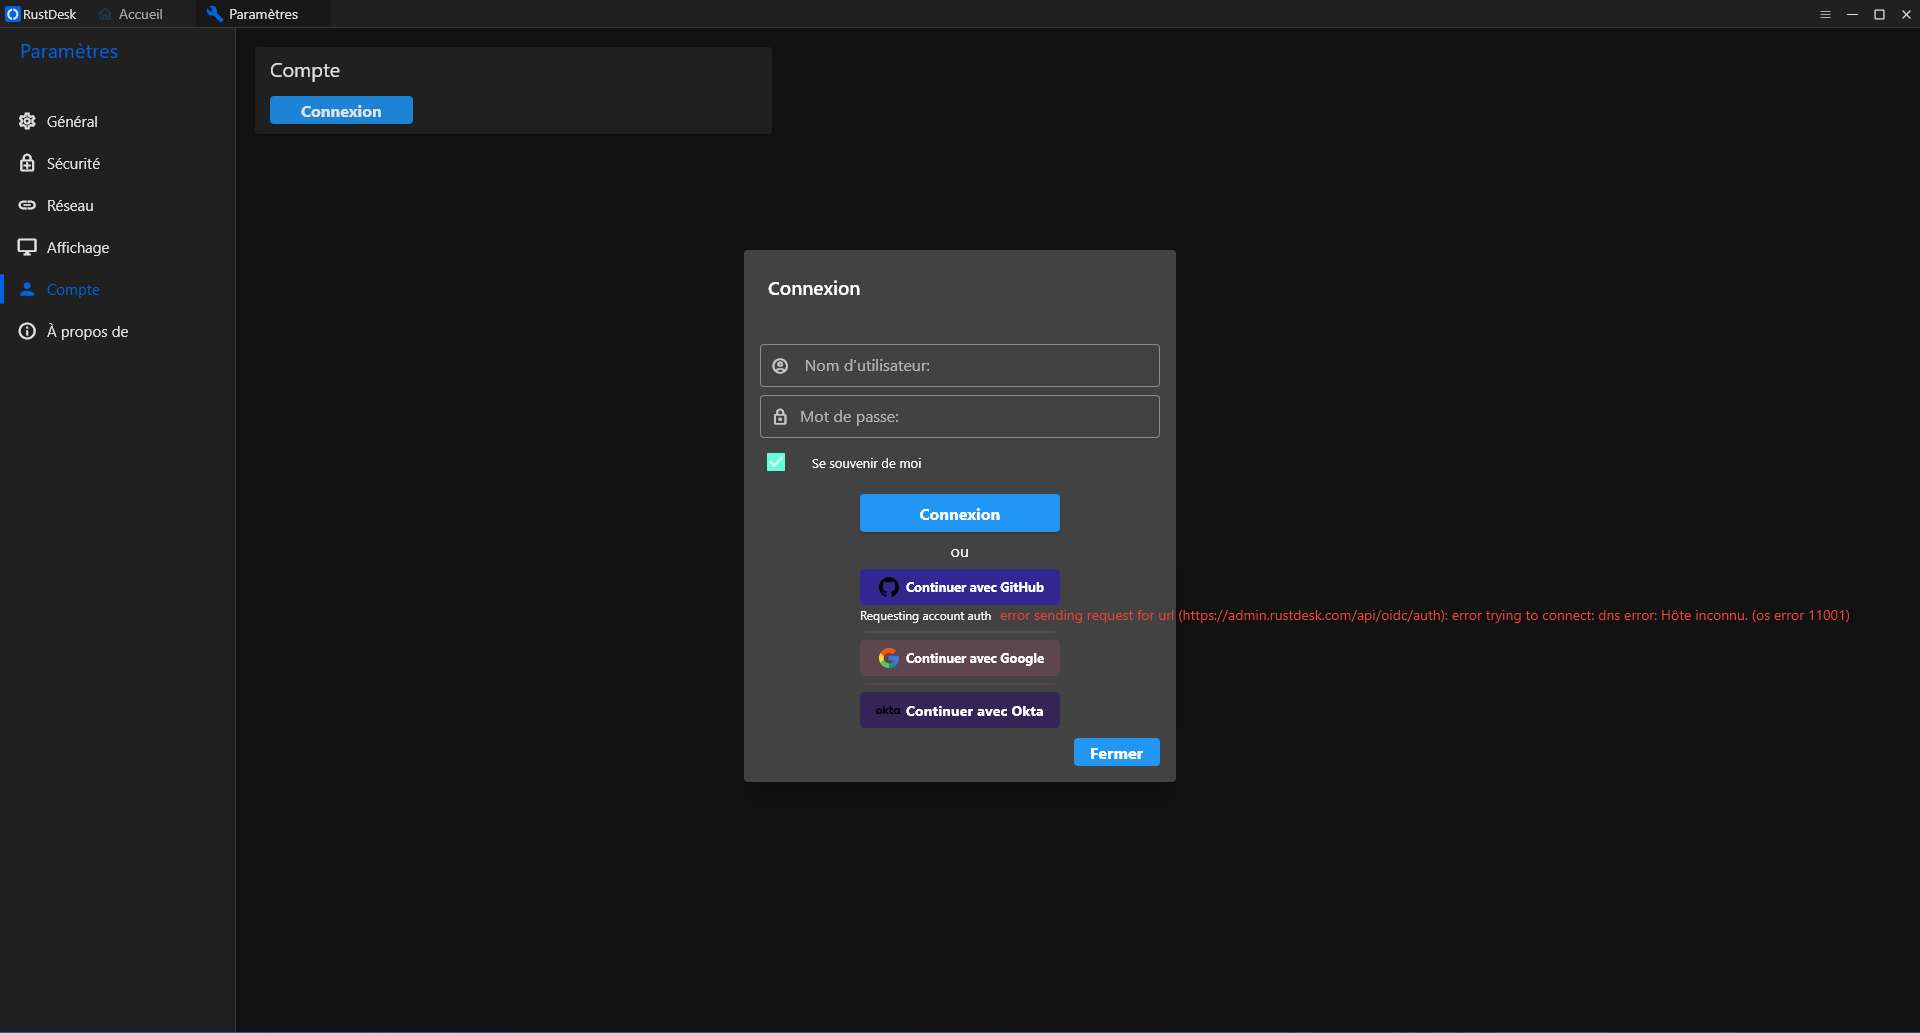The width and height of the screenshot is (1920, 1033).
Task: Open the hamburger menu at top right
Action: [x=1825, y=14]
